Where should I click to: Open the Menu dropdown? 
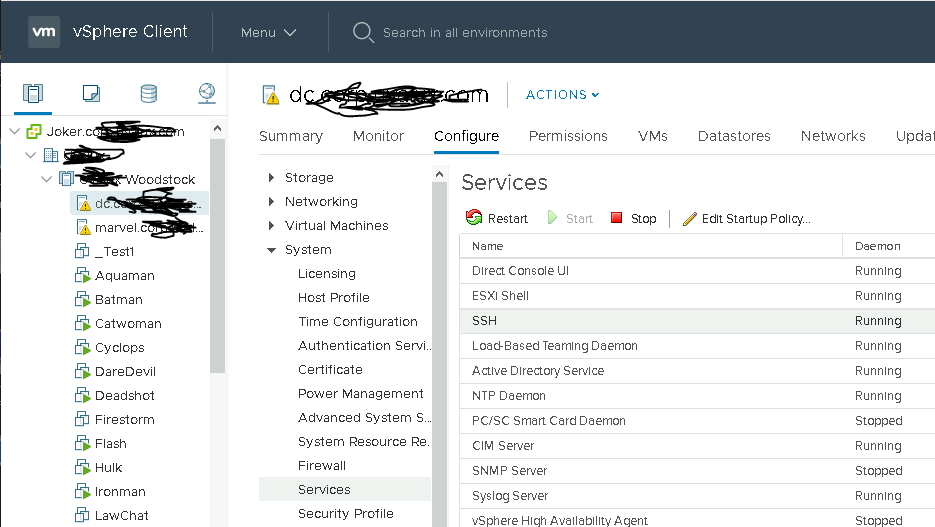(268, 32)
